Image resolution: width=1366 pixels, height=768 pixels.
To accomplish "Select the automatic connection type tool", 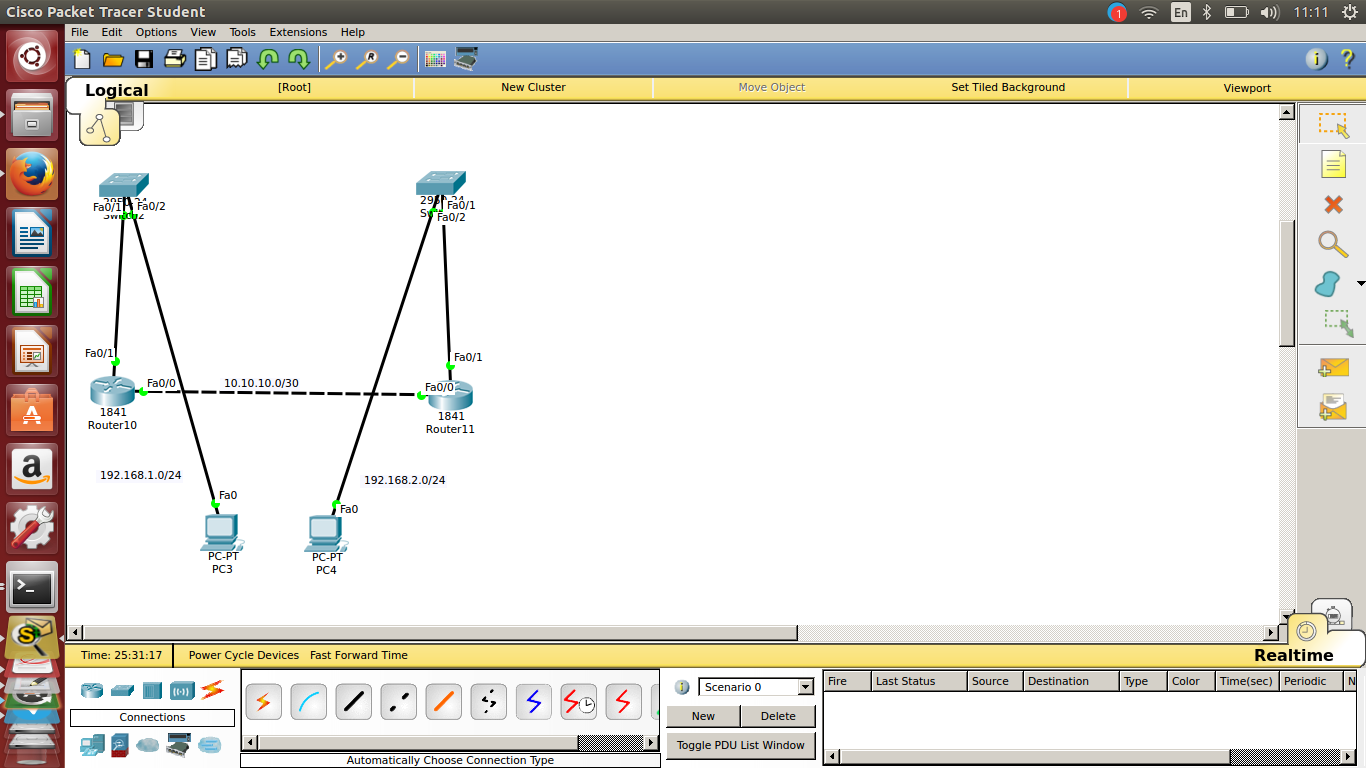I will click(263, 701).
